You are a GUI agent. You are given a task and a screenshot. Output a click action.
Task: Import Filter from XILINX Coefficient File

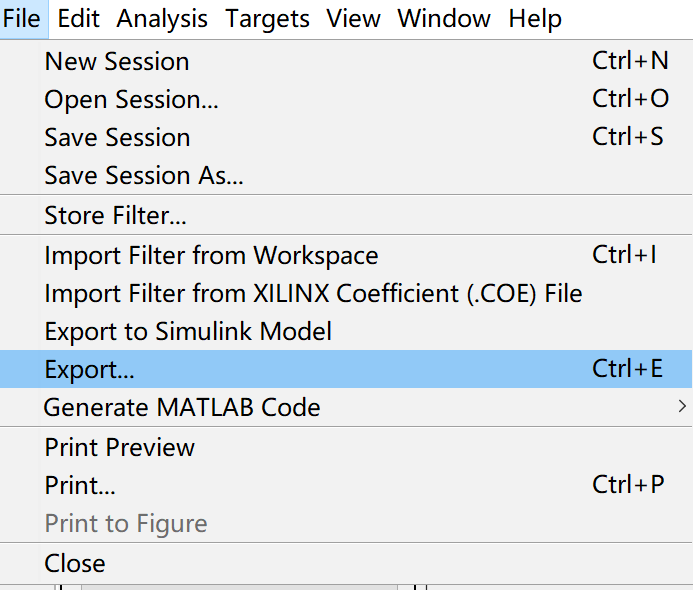(313, 293)
